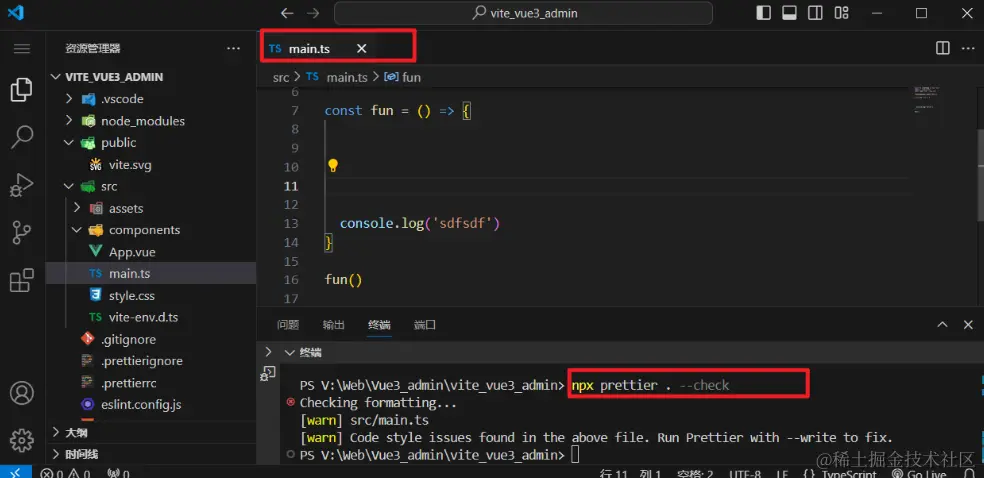Open the .prettierignore file
The width and height of the screenshot is (984, 478).
(x=151, y=361)
